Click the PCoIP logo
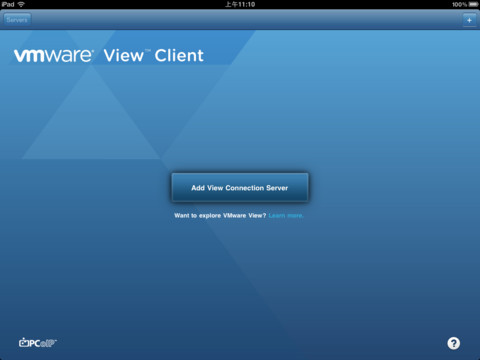 click(x=38, y=343)
